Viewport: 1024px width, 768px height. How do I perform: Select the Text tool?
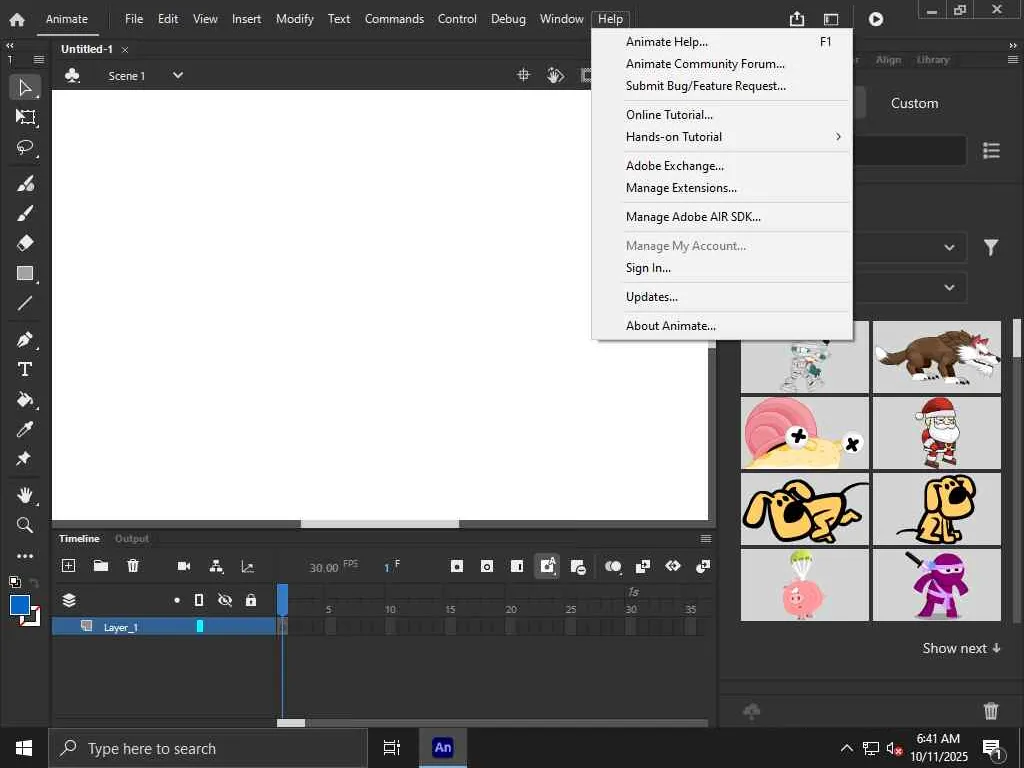tap(25, 370)
